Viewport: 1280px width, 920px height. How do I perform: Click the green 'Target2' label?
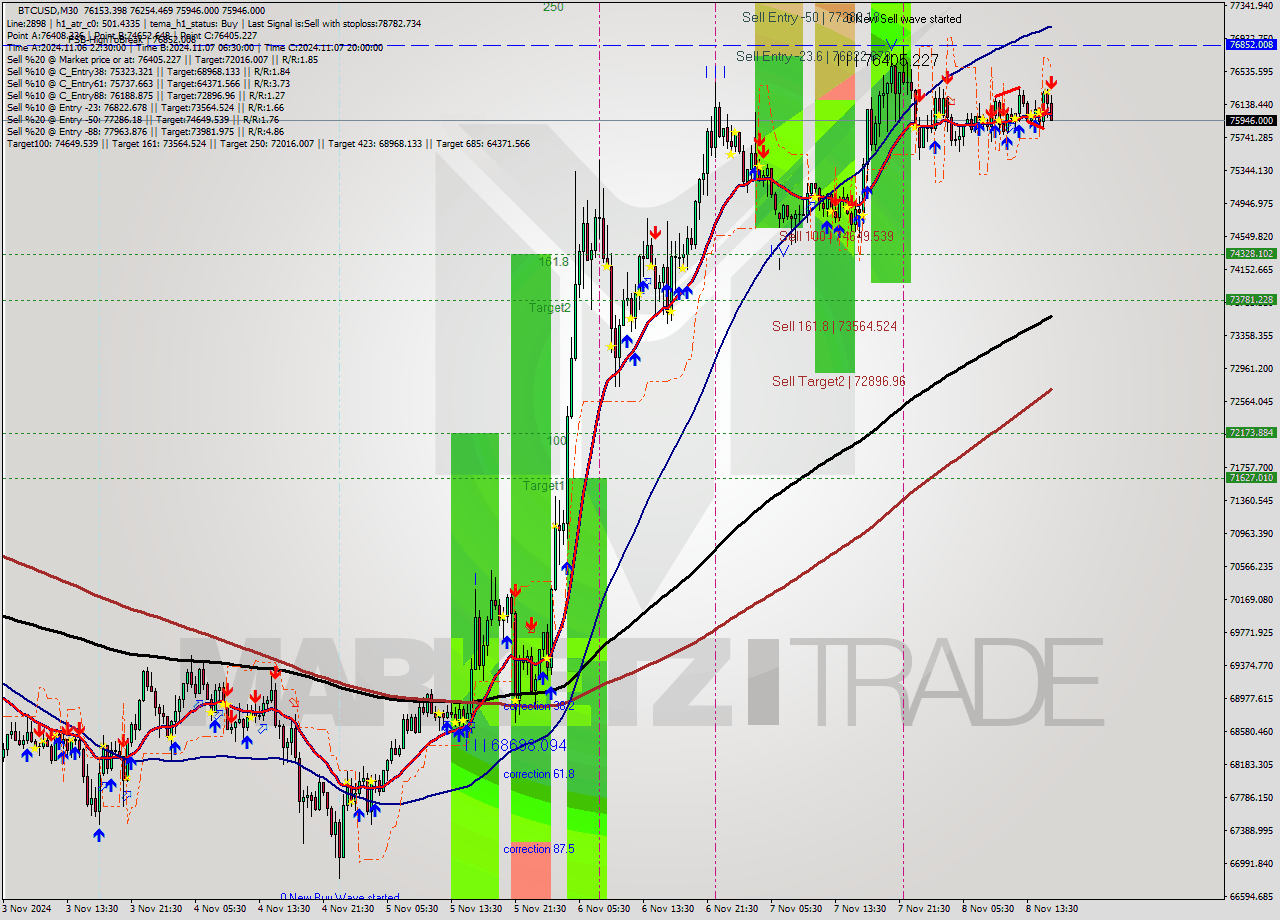(x=549, y=308)
